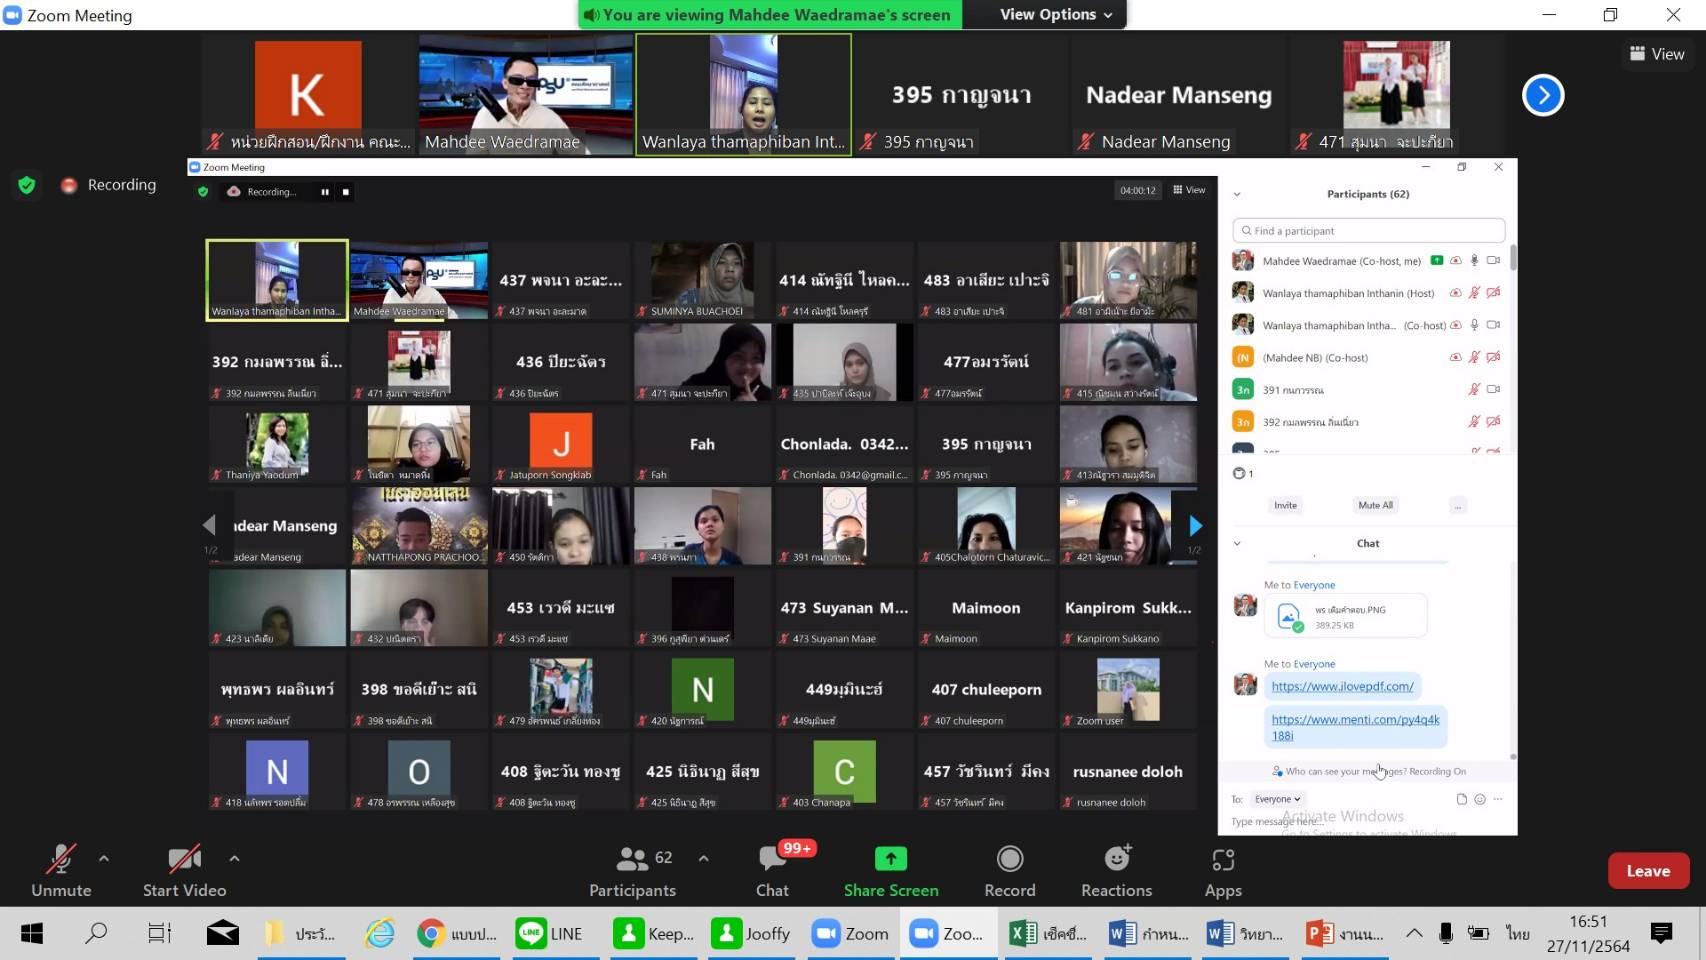This screenshot has width=1706, height=960.
Task: Go to the previous gallery page arrow
Action: point(209,526)
